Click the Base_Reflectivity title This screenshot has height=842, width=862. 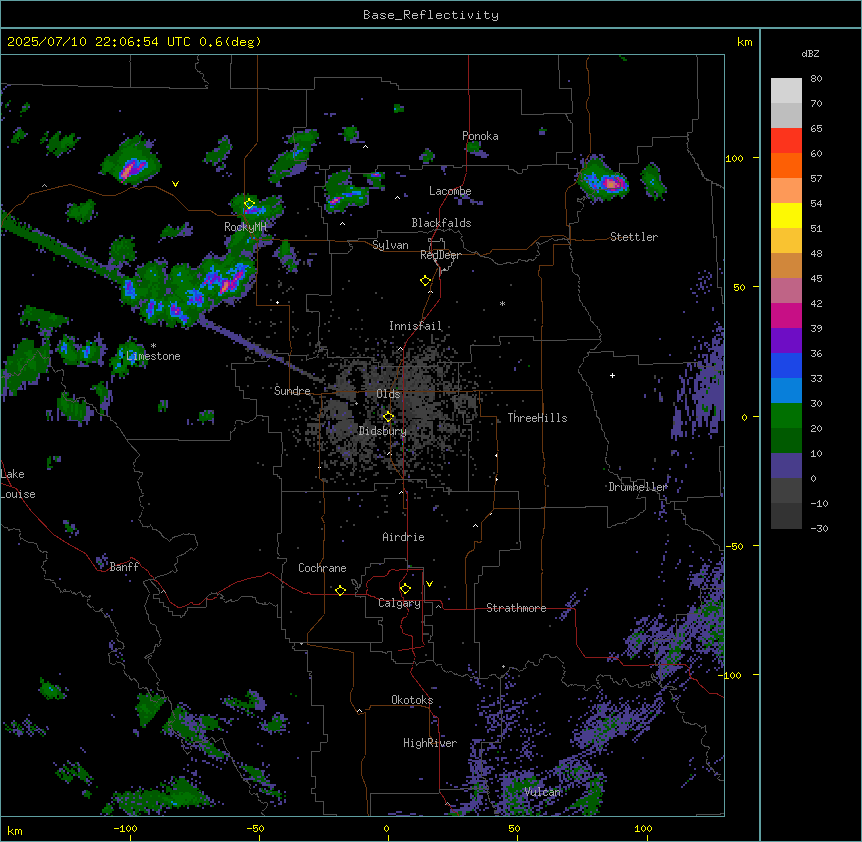[x=431, y=15]
